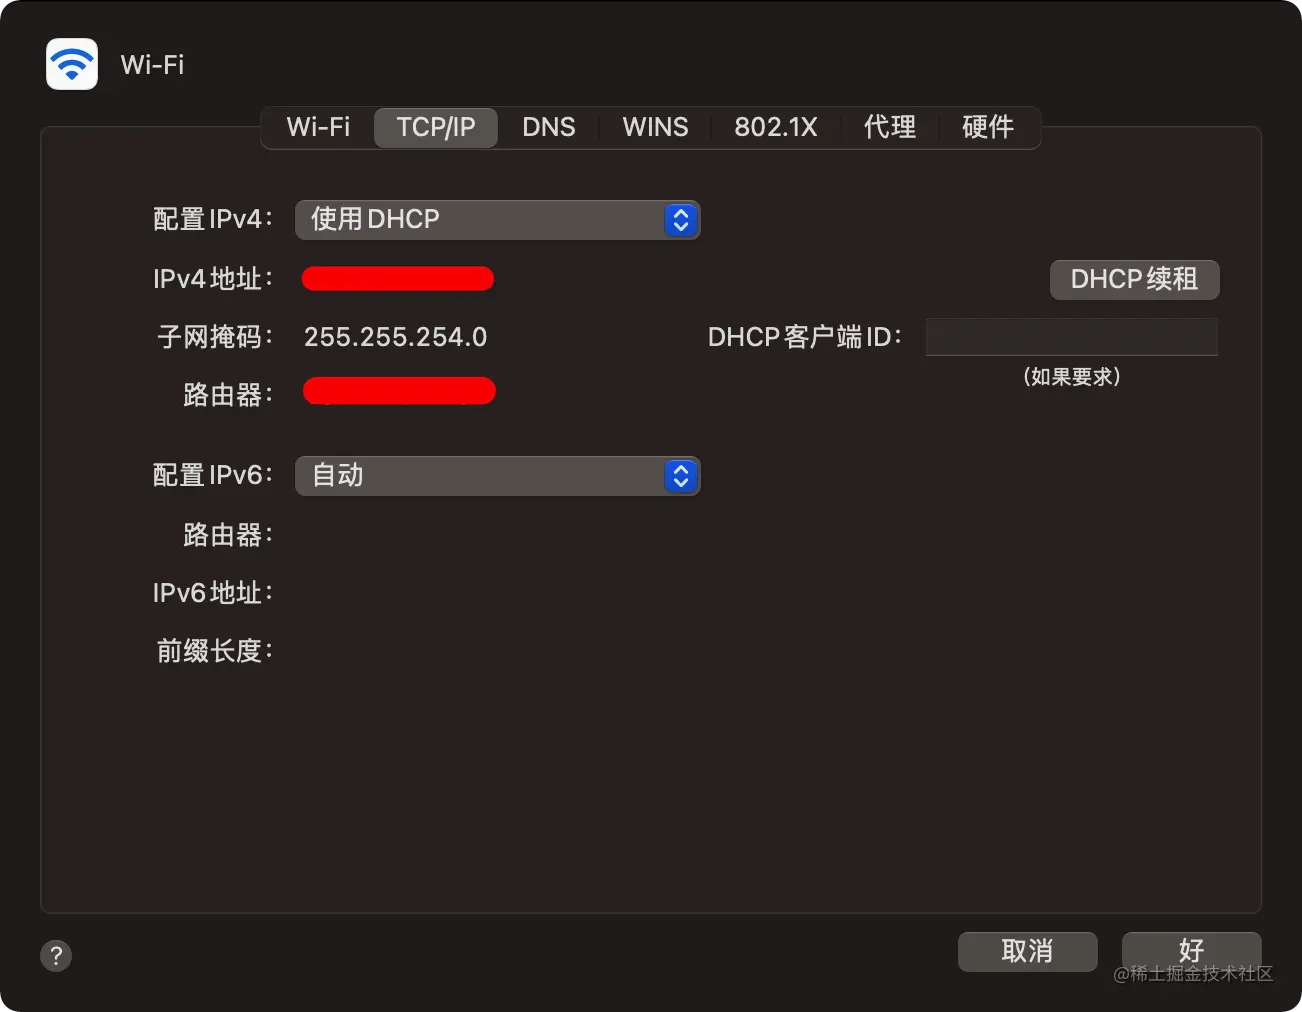Open the help question mark button
Viewport: 1302px width, 1012px height.
coord(56,955)
